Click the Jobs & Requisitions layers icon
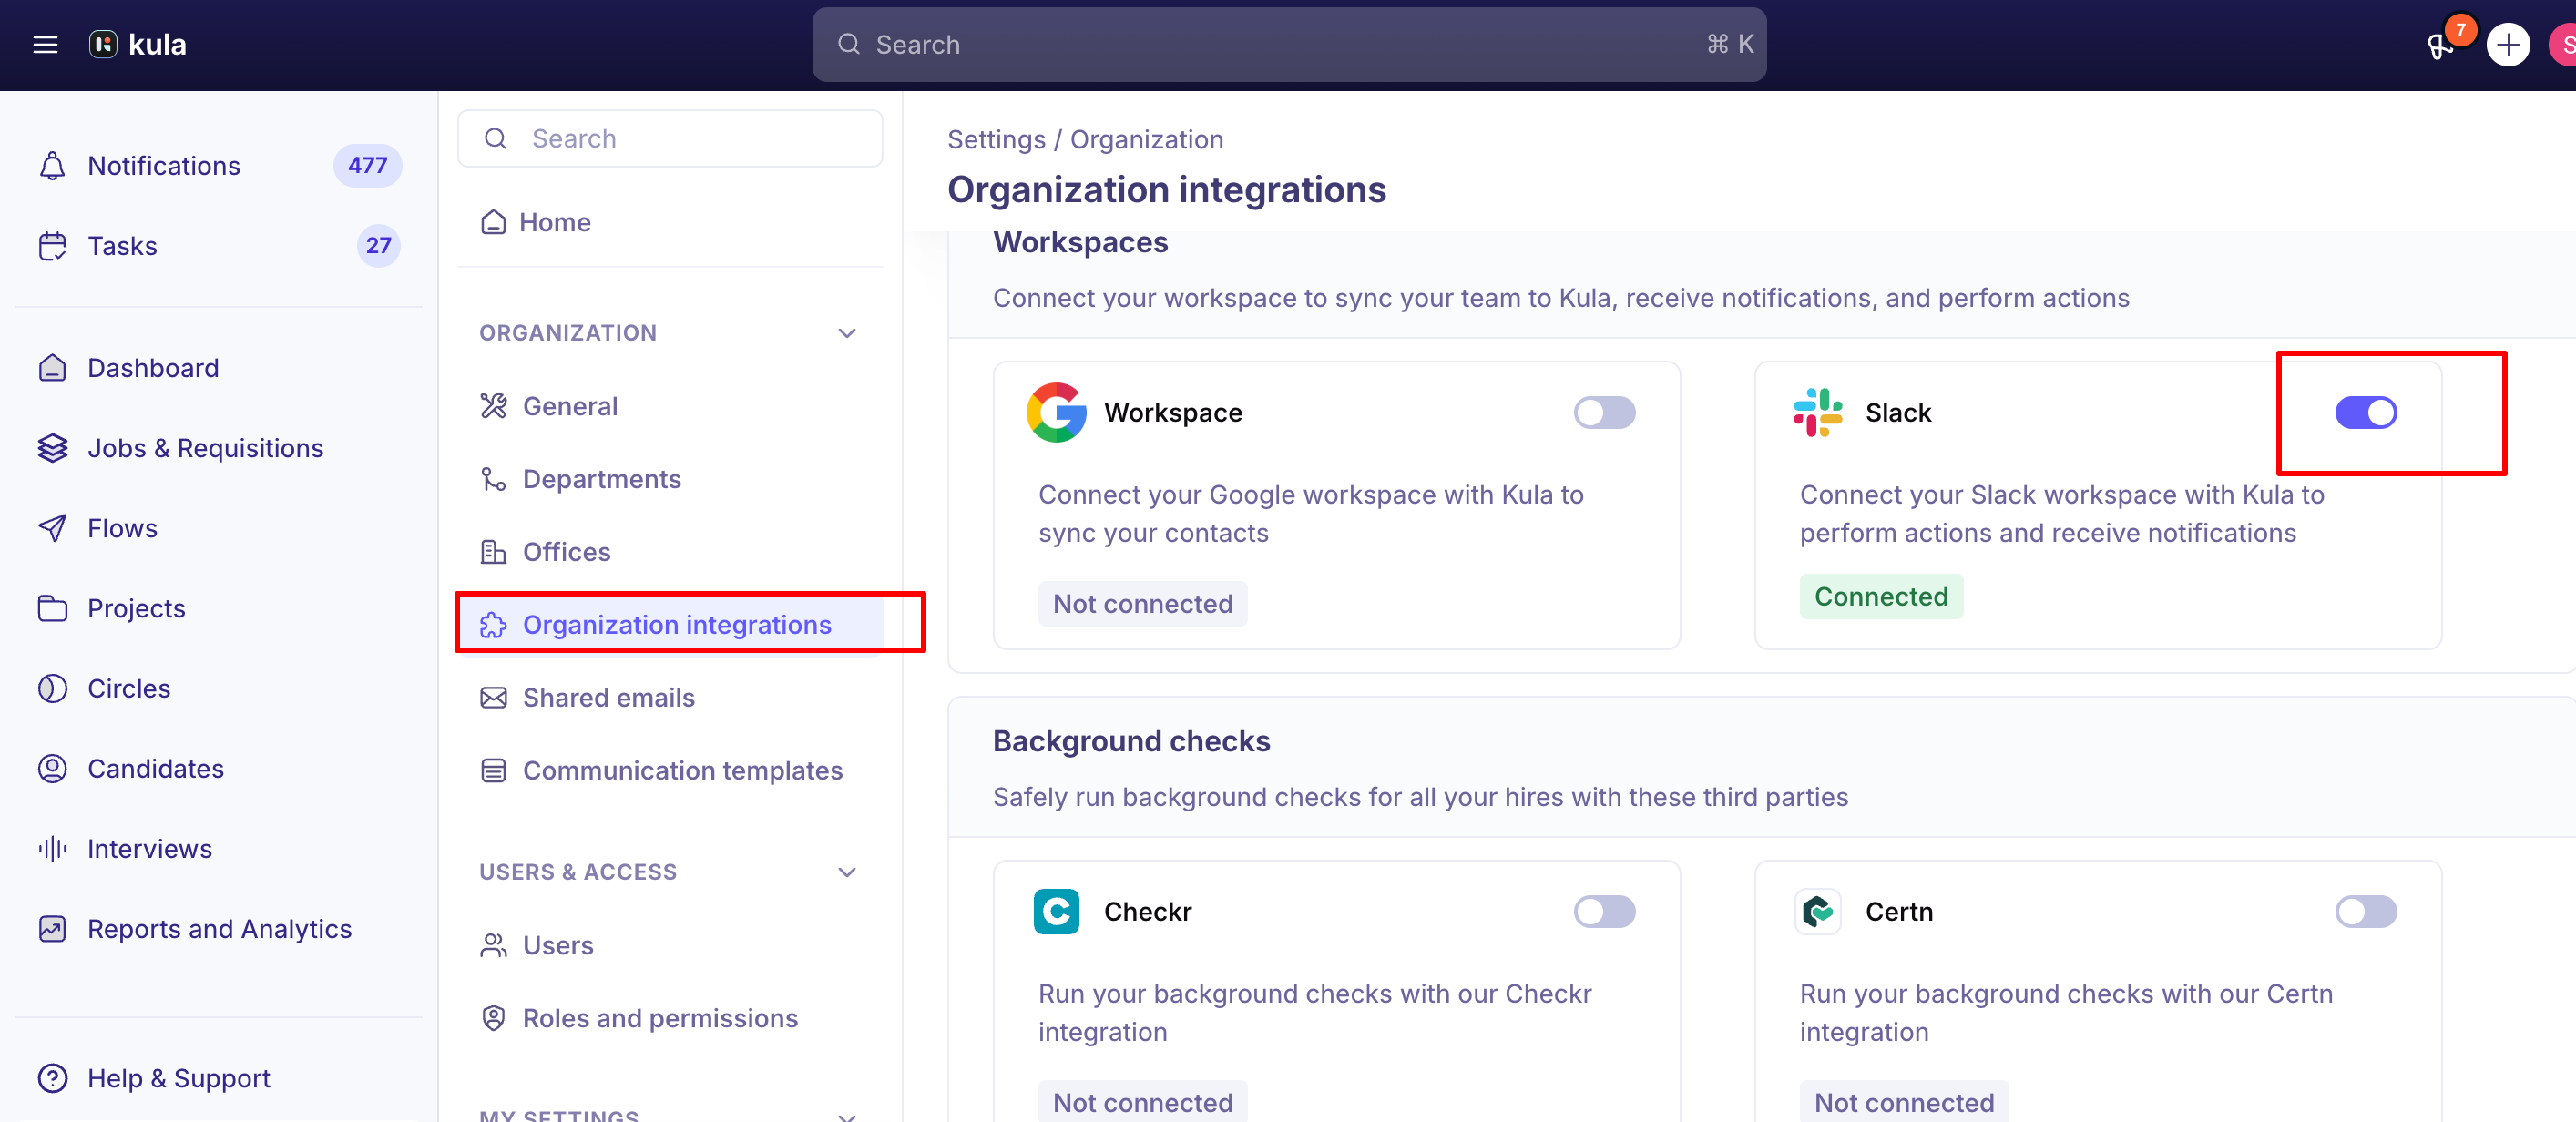The height and width of the screenshot is (1122, 2576). [52, 448]
